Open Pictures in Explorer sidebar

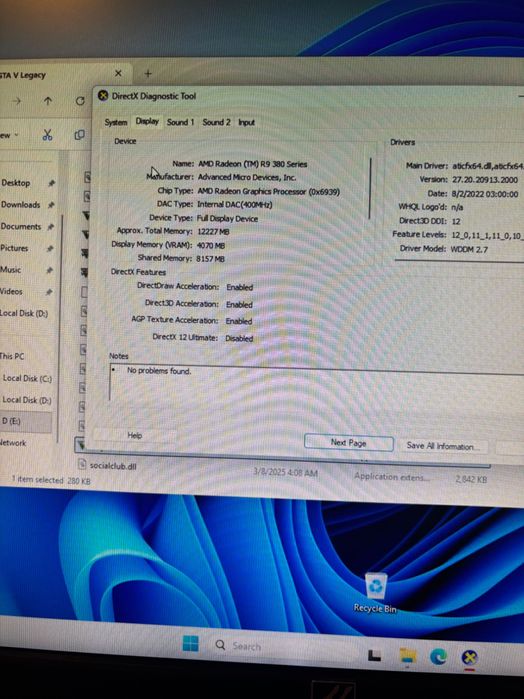[x=14, y=248]
